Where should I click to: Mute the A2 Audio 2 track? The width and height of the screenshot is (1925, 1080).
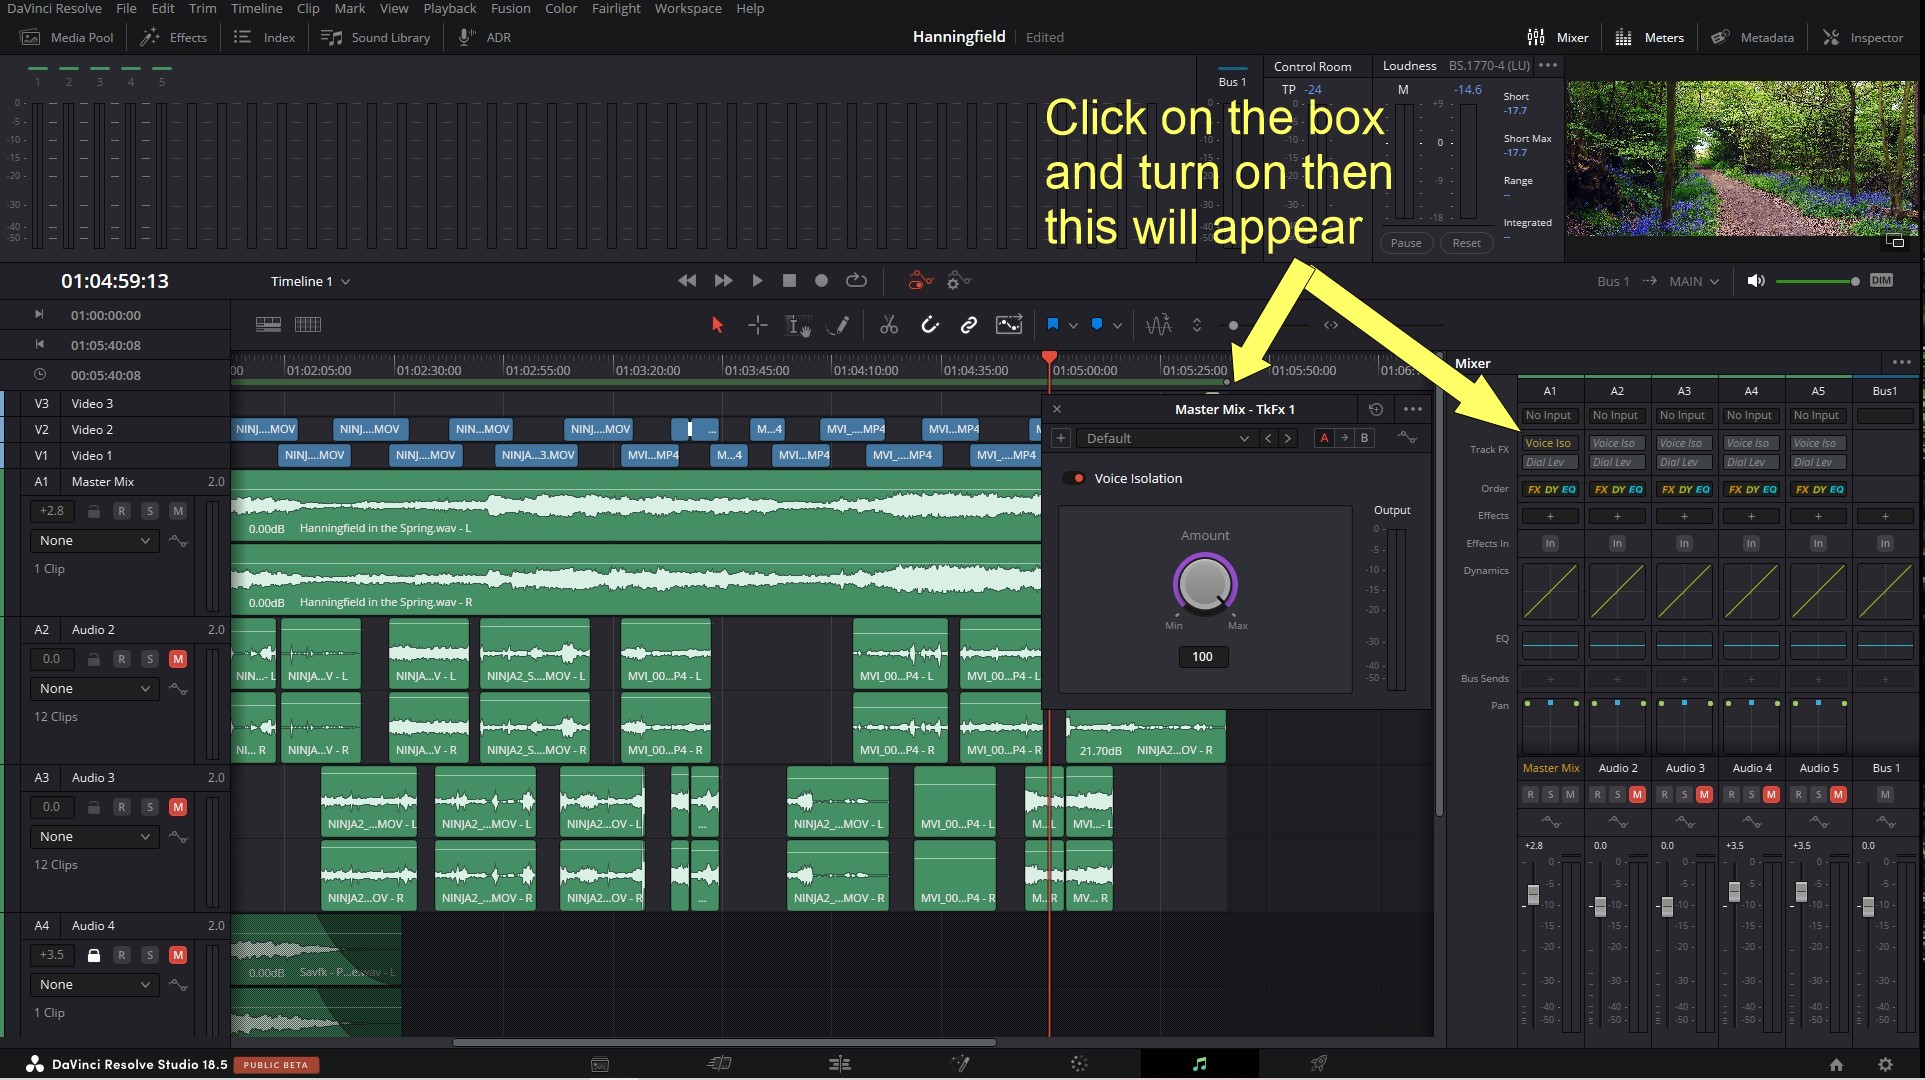(178, 659)
